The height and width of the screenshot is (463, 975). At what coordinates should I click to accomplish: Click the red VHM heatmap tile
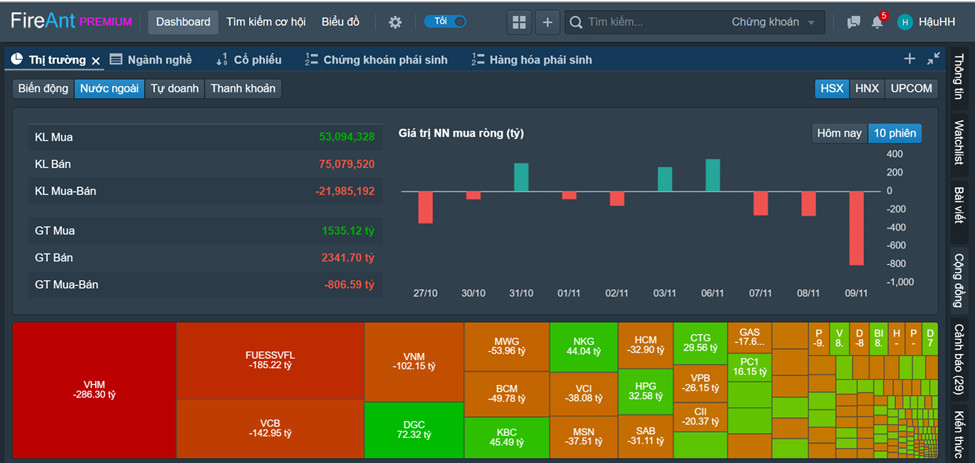click(x=93, y=389)
